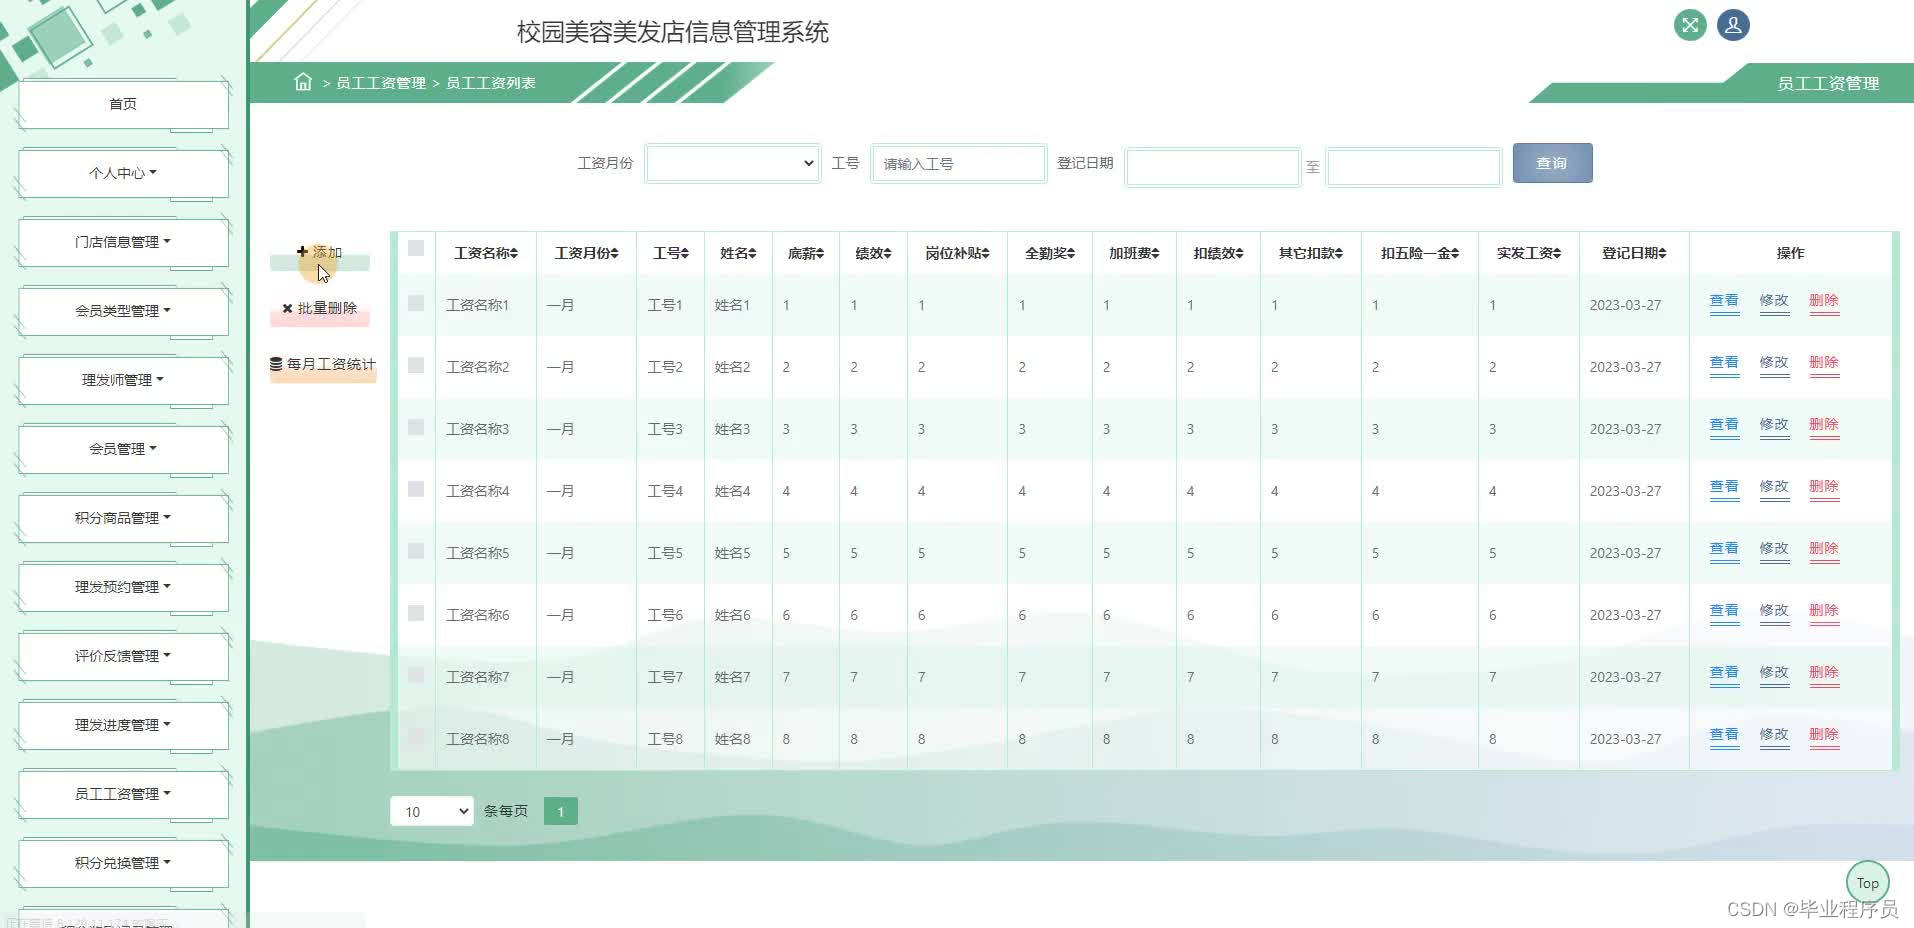
Task: Delete the 工资名称2 row
Action: coord(1824,363)
